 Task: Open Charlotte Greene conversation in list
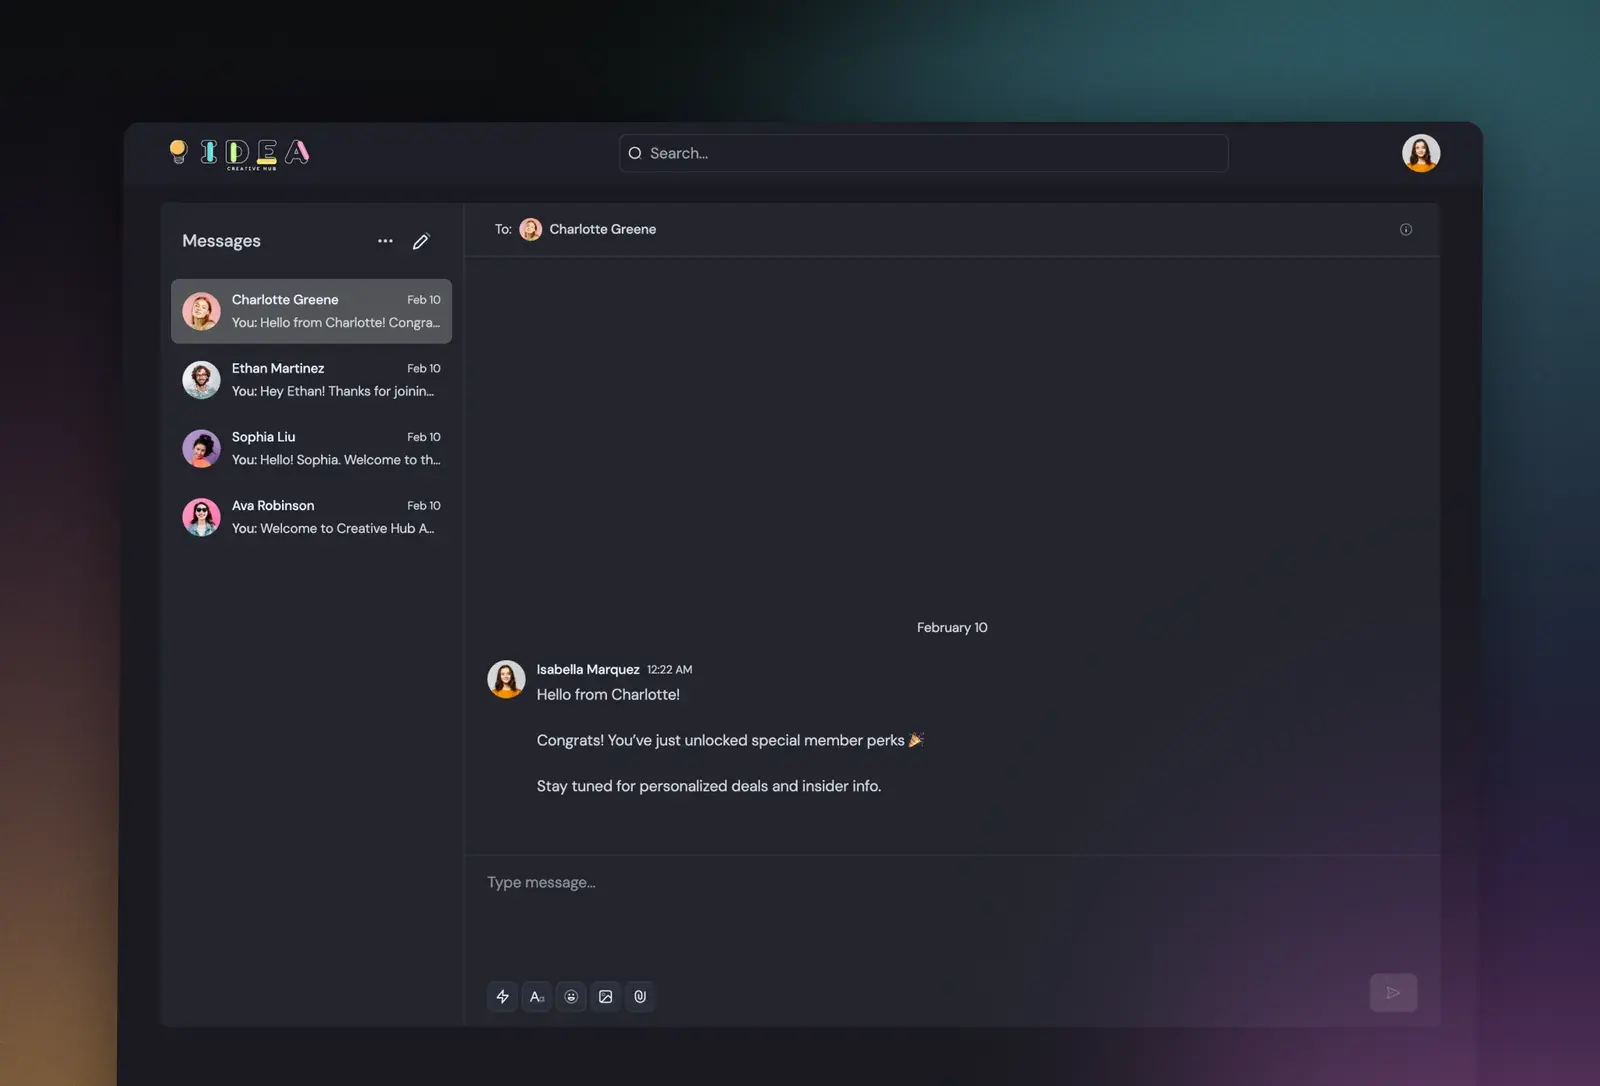[311, 311]
